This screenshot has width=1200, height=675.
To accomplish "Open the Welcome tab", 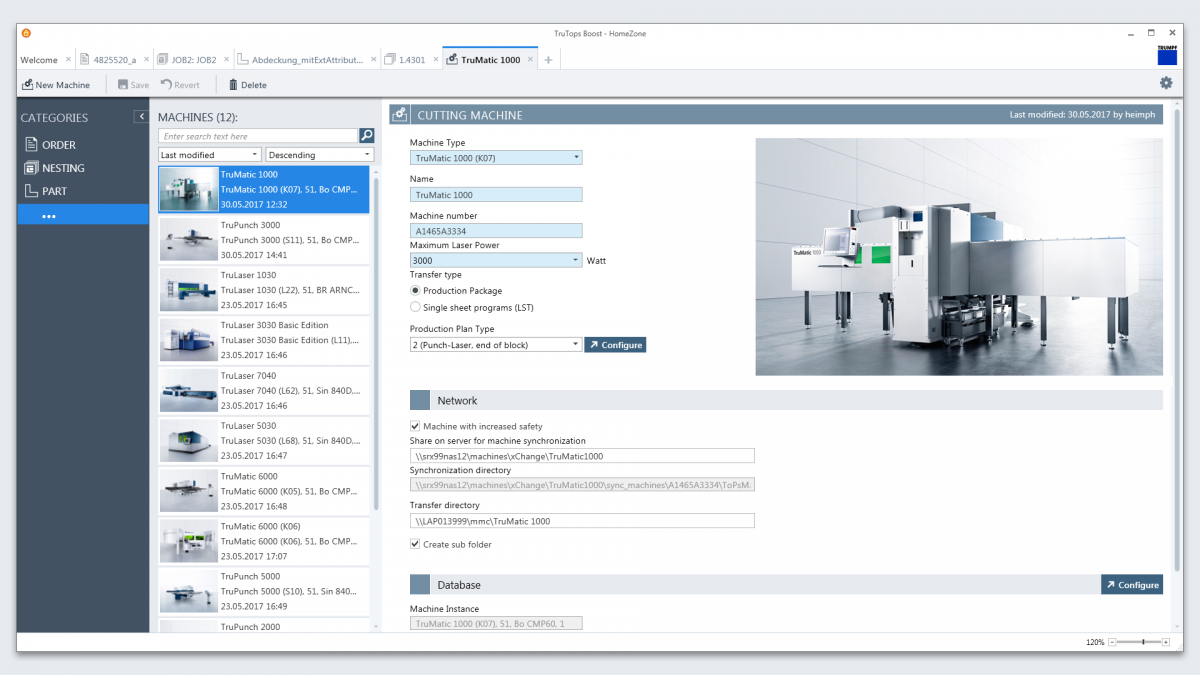I will pos(40,59).
